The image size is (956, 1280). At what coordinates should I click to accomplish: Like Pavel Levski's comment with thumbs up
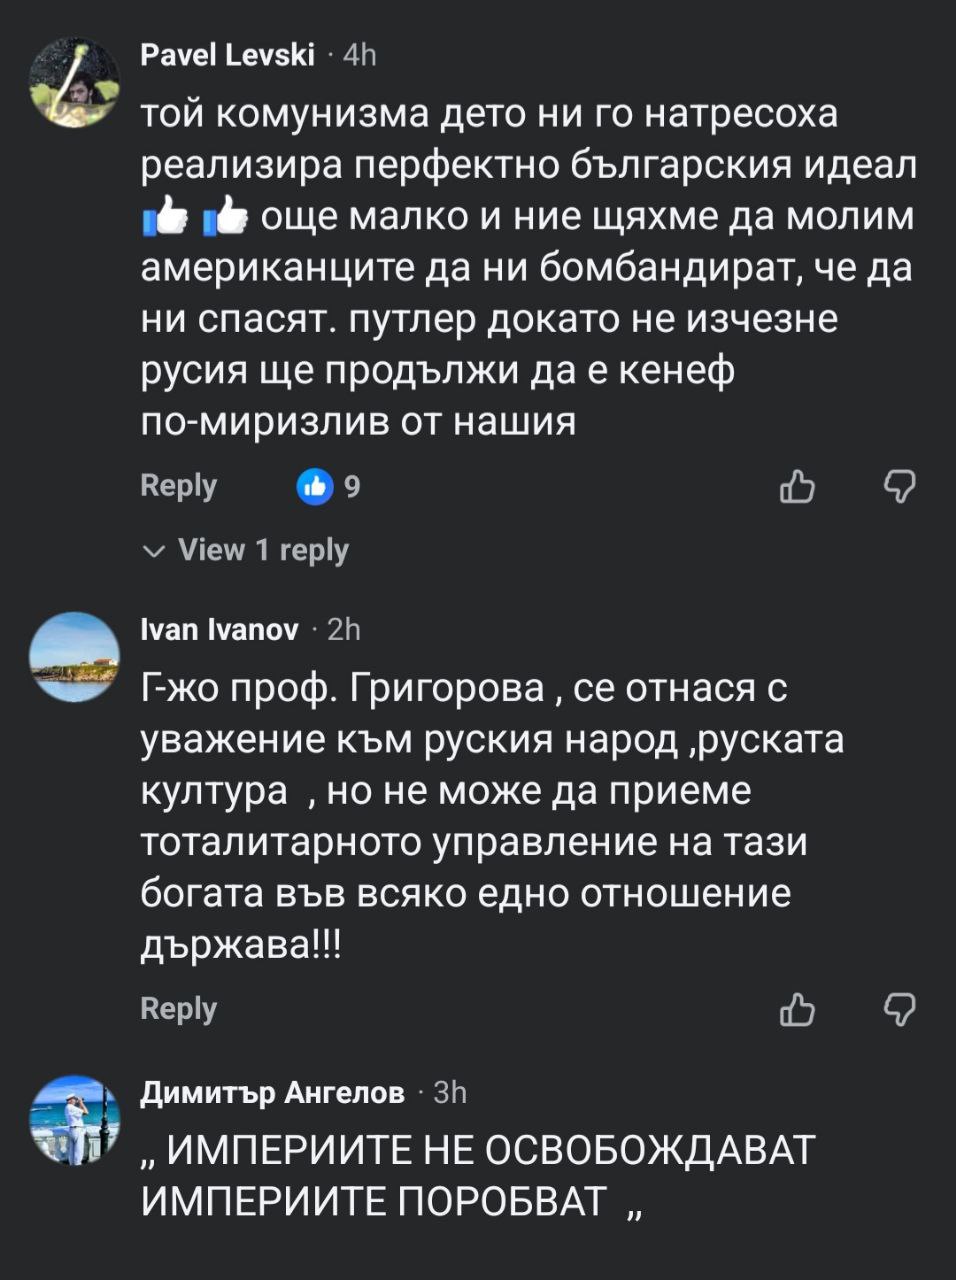(x=797, y=487)
